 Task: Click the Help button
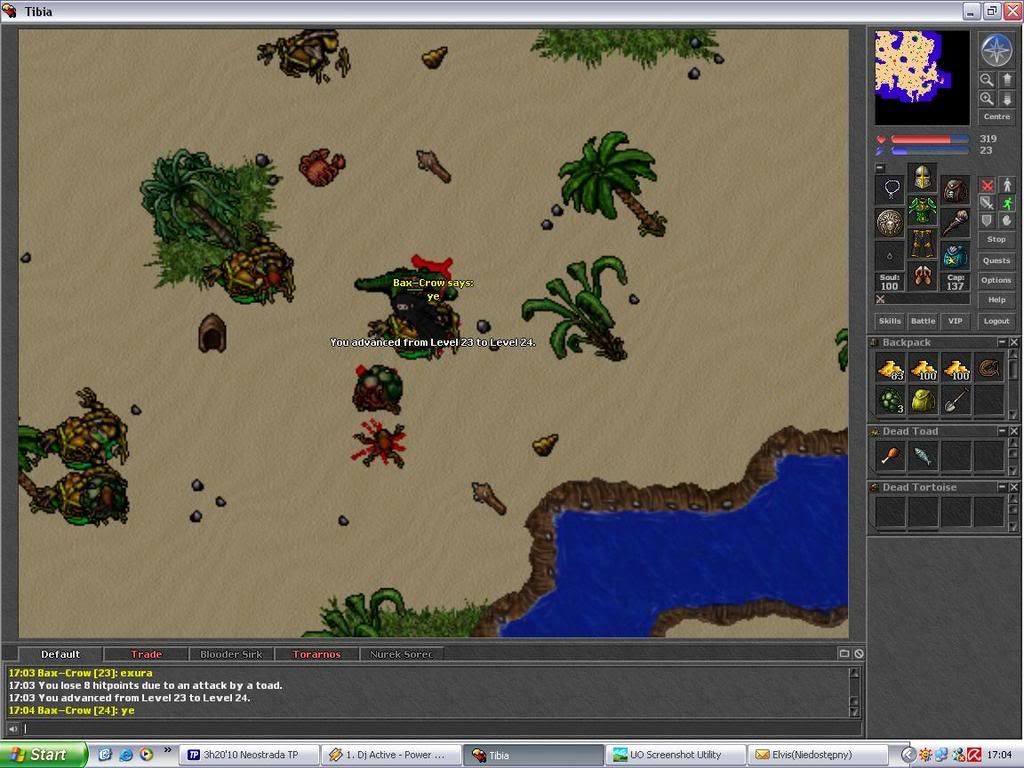(x=997, y=300)
